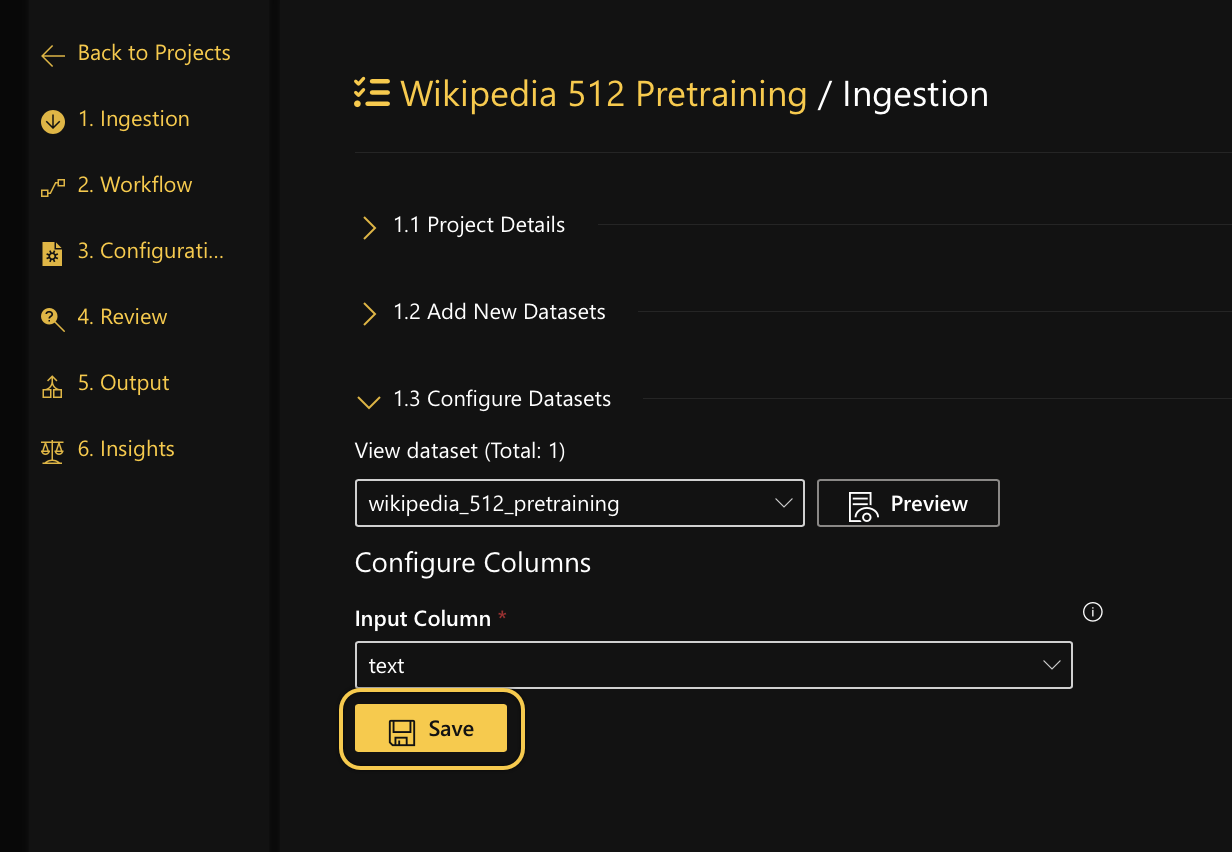Open the Workflow step via its flowchart icon
This screenshot has width=1232, height=852.
tap(52, 184)
